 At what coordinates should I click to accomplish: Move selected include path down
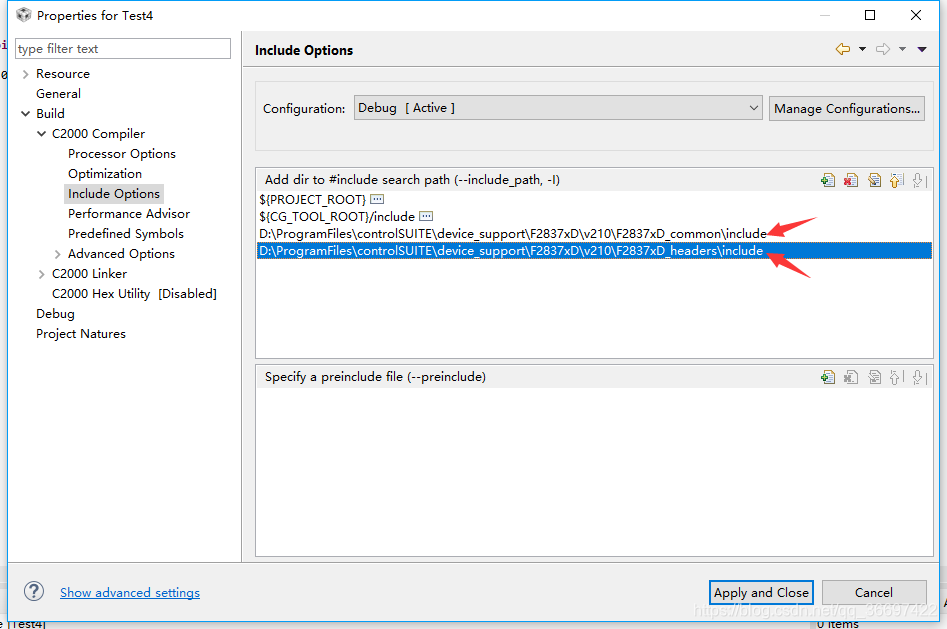919,180
